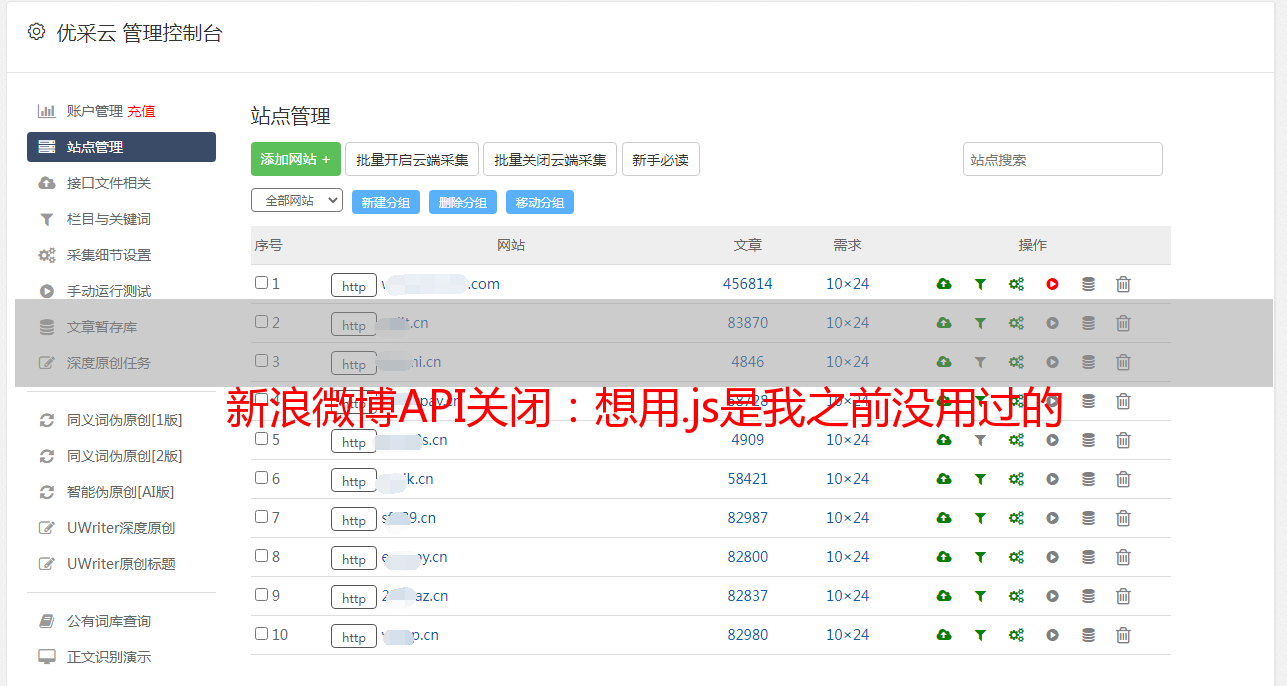Tick the checkbox for site 7
This screenshot has height=686, width=1287.
click(x=261, y=517)
